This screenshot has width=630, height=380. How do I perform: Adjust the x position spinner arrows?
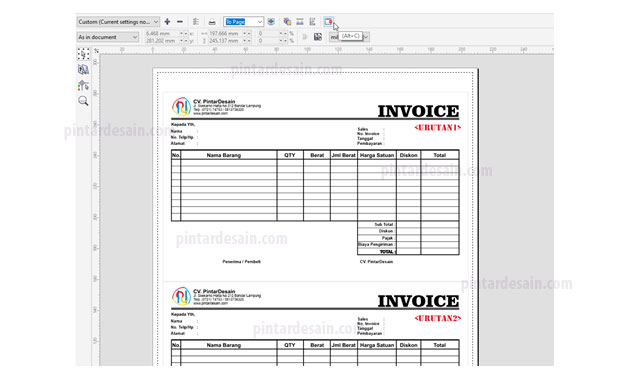coord(184,33)
